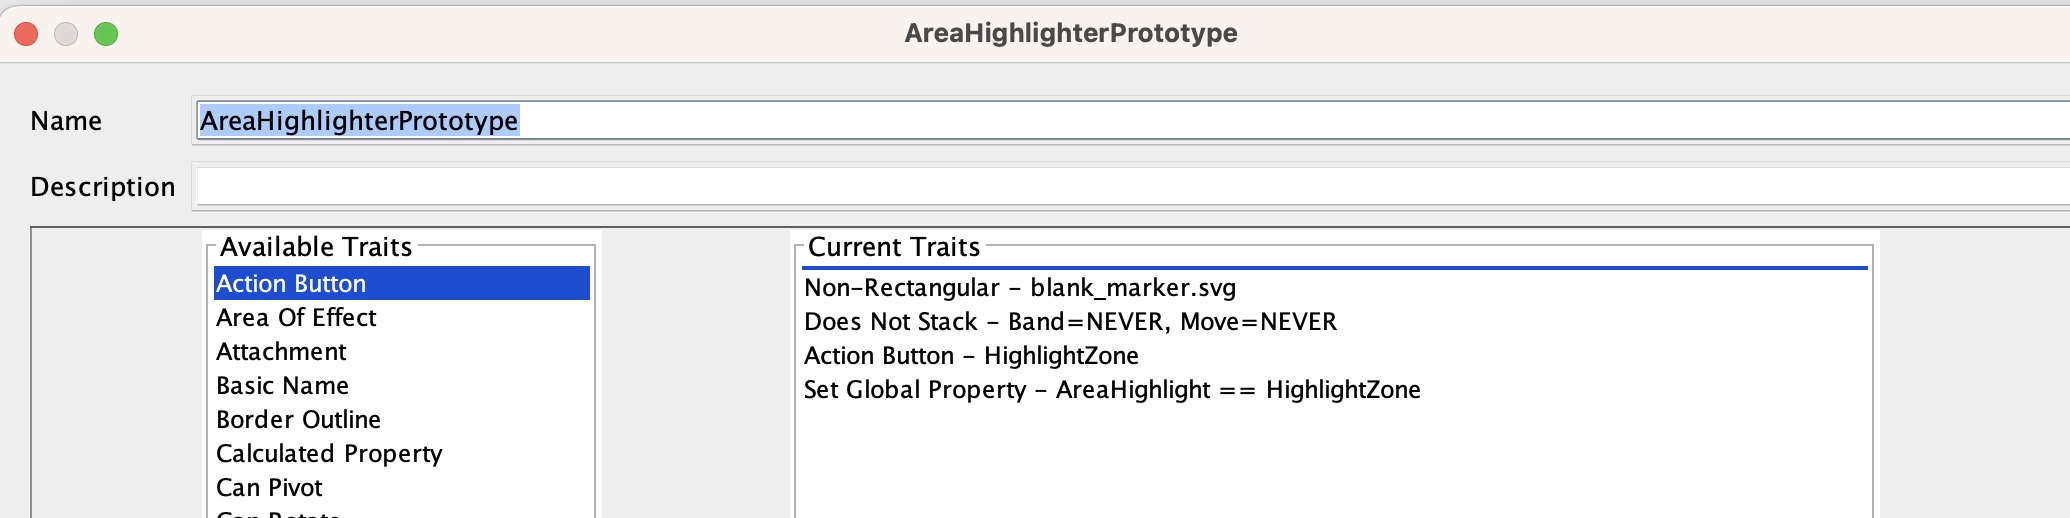This screenshot has height=518, width=2070.
Task: Select Action Button in Available Traits
Action: click(x=401, y=283)
